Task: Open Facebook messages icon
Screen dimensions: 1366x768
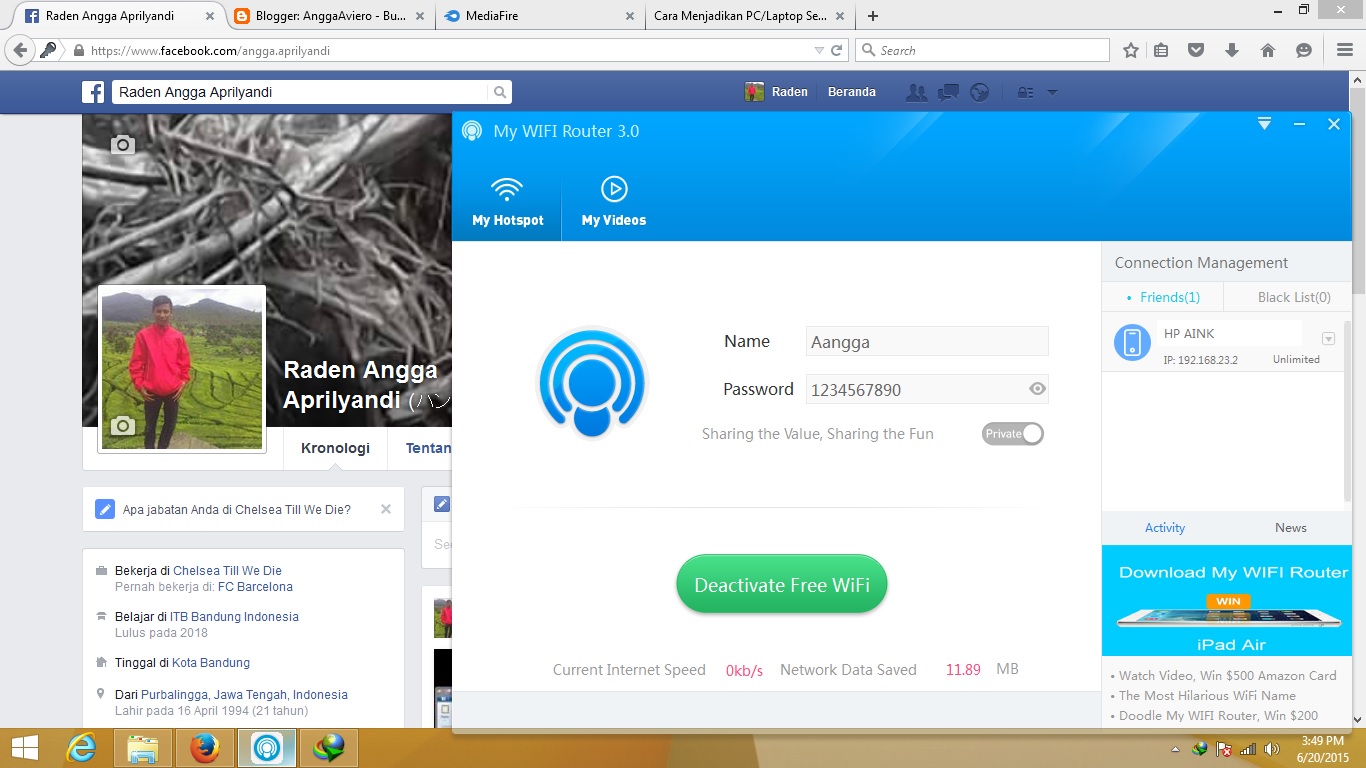Action: tap(948, 92)
